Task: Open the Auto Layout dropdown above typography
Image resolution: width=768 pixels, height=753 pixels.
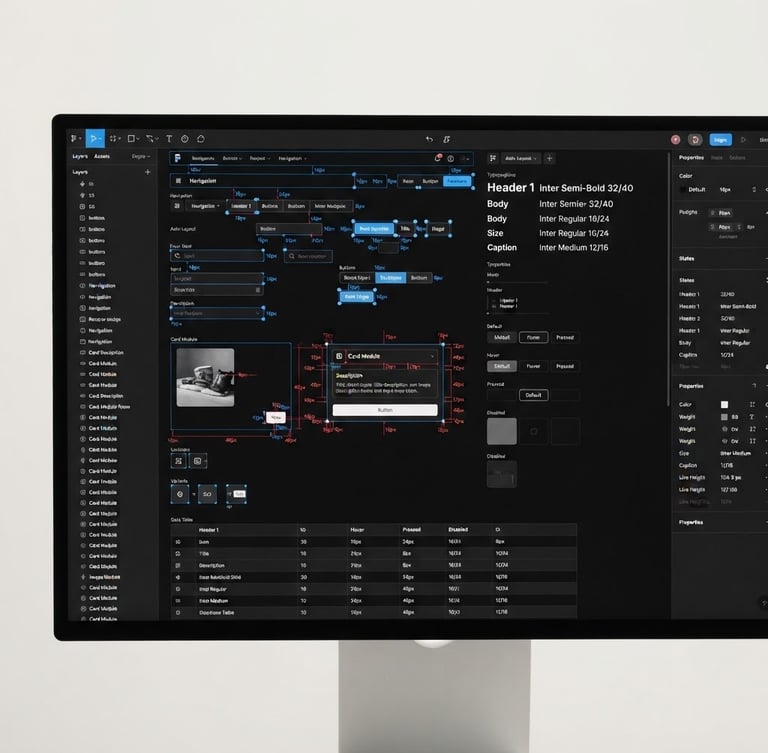Action: [x=521, y=158]
